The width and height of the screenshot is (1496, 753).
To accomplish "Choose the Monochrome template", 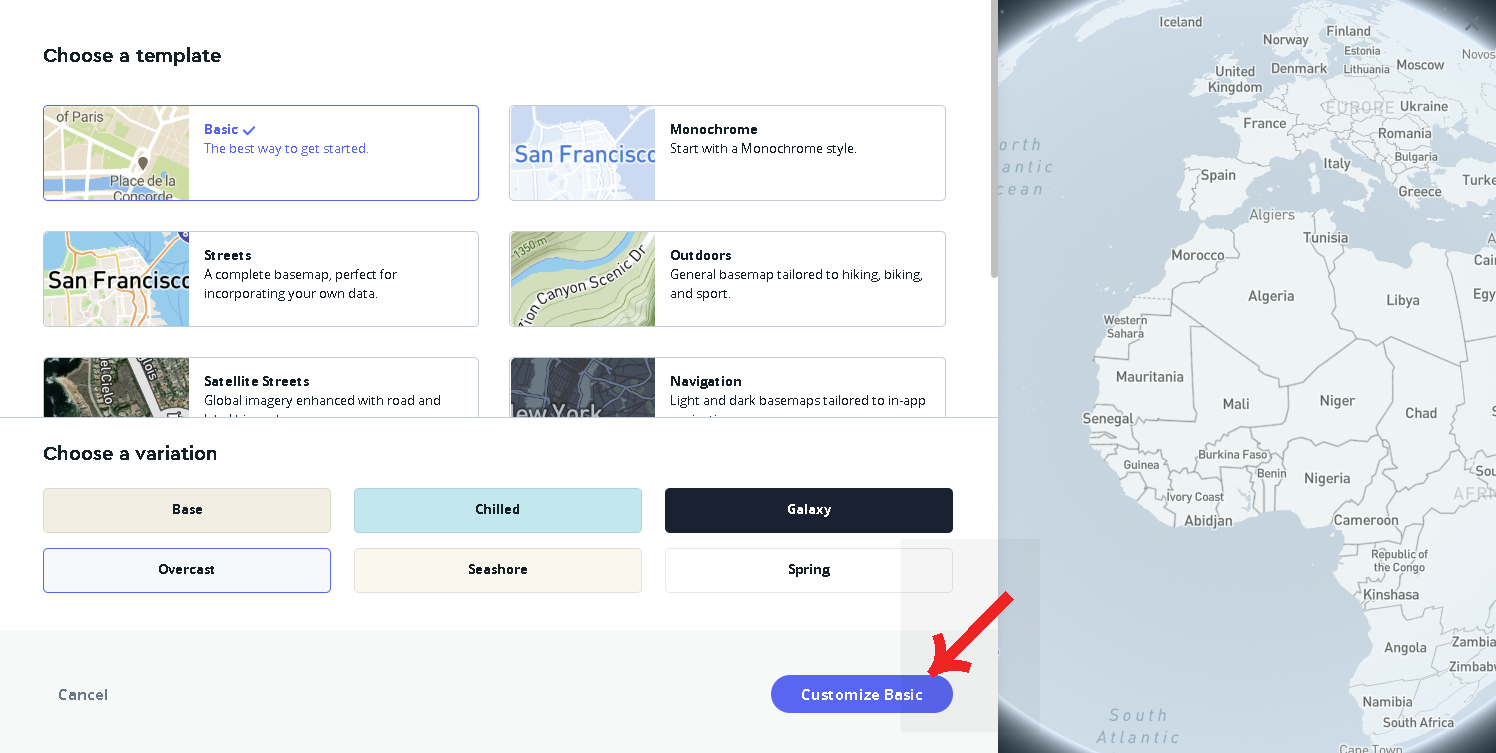I will click(727, 153).
